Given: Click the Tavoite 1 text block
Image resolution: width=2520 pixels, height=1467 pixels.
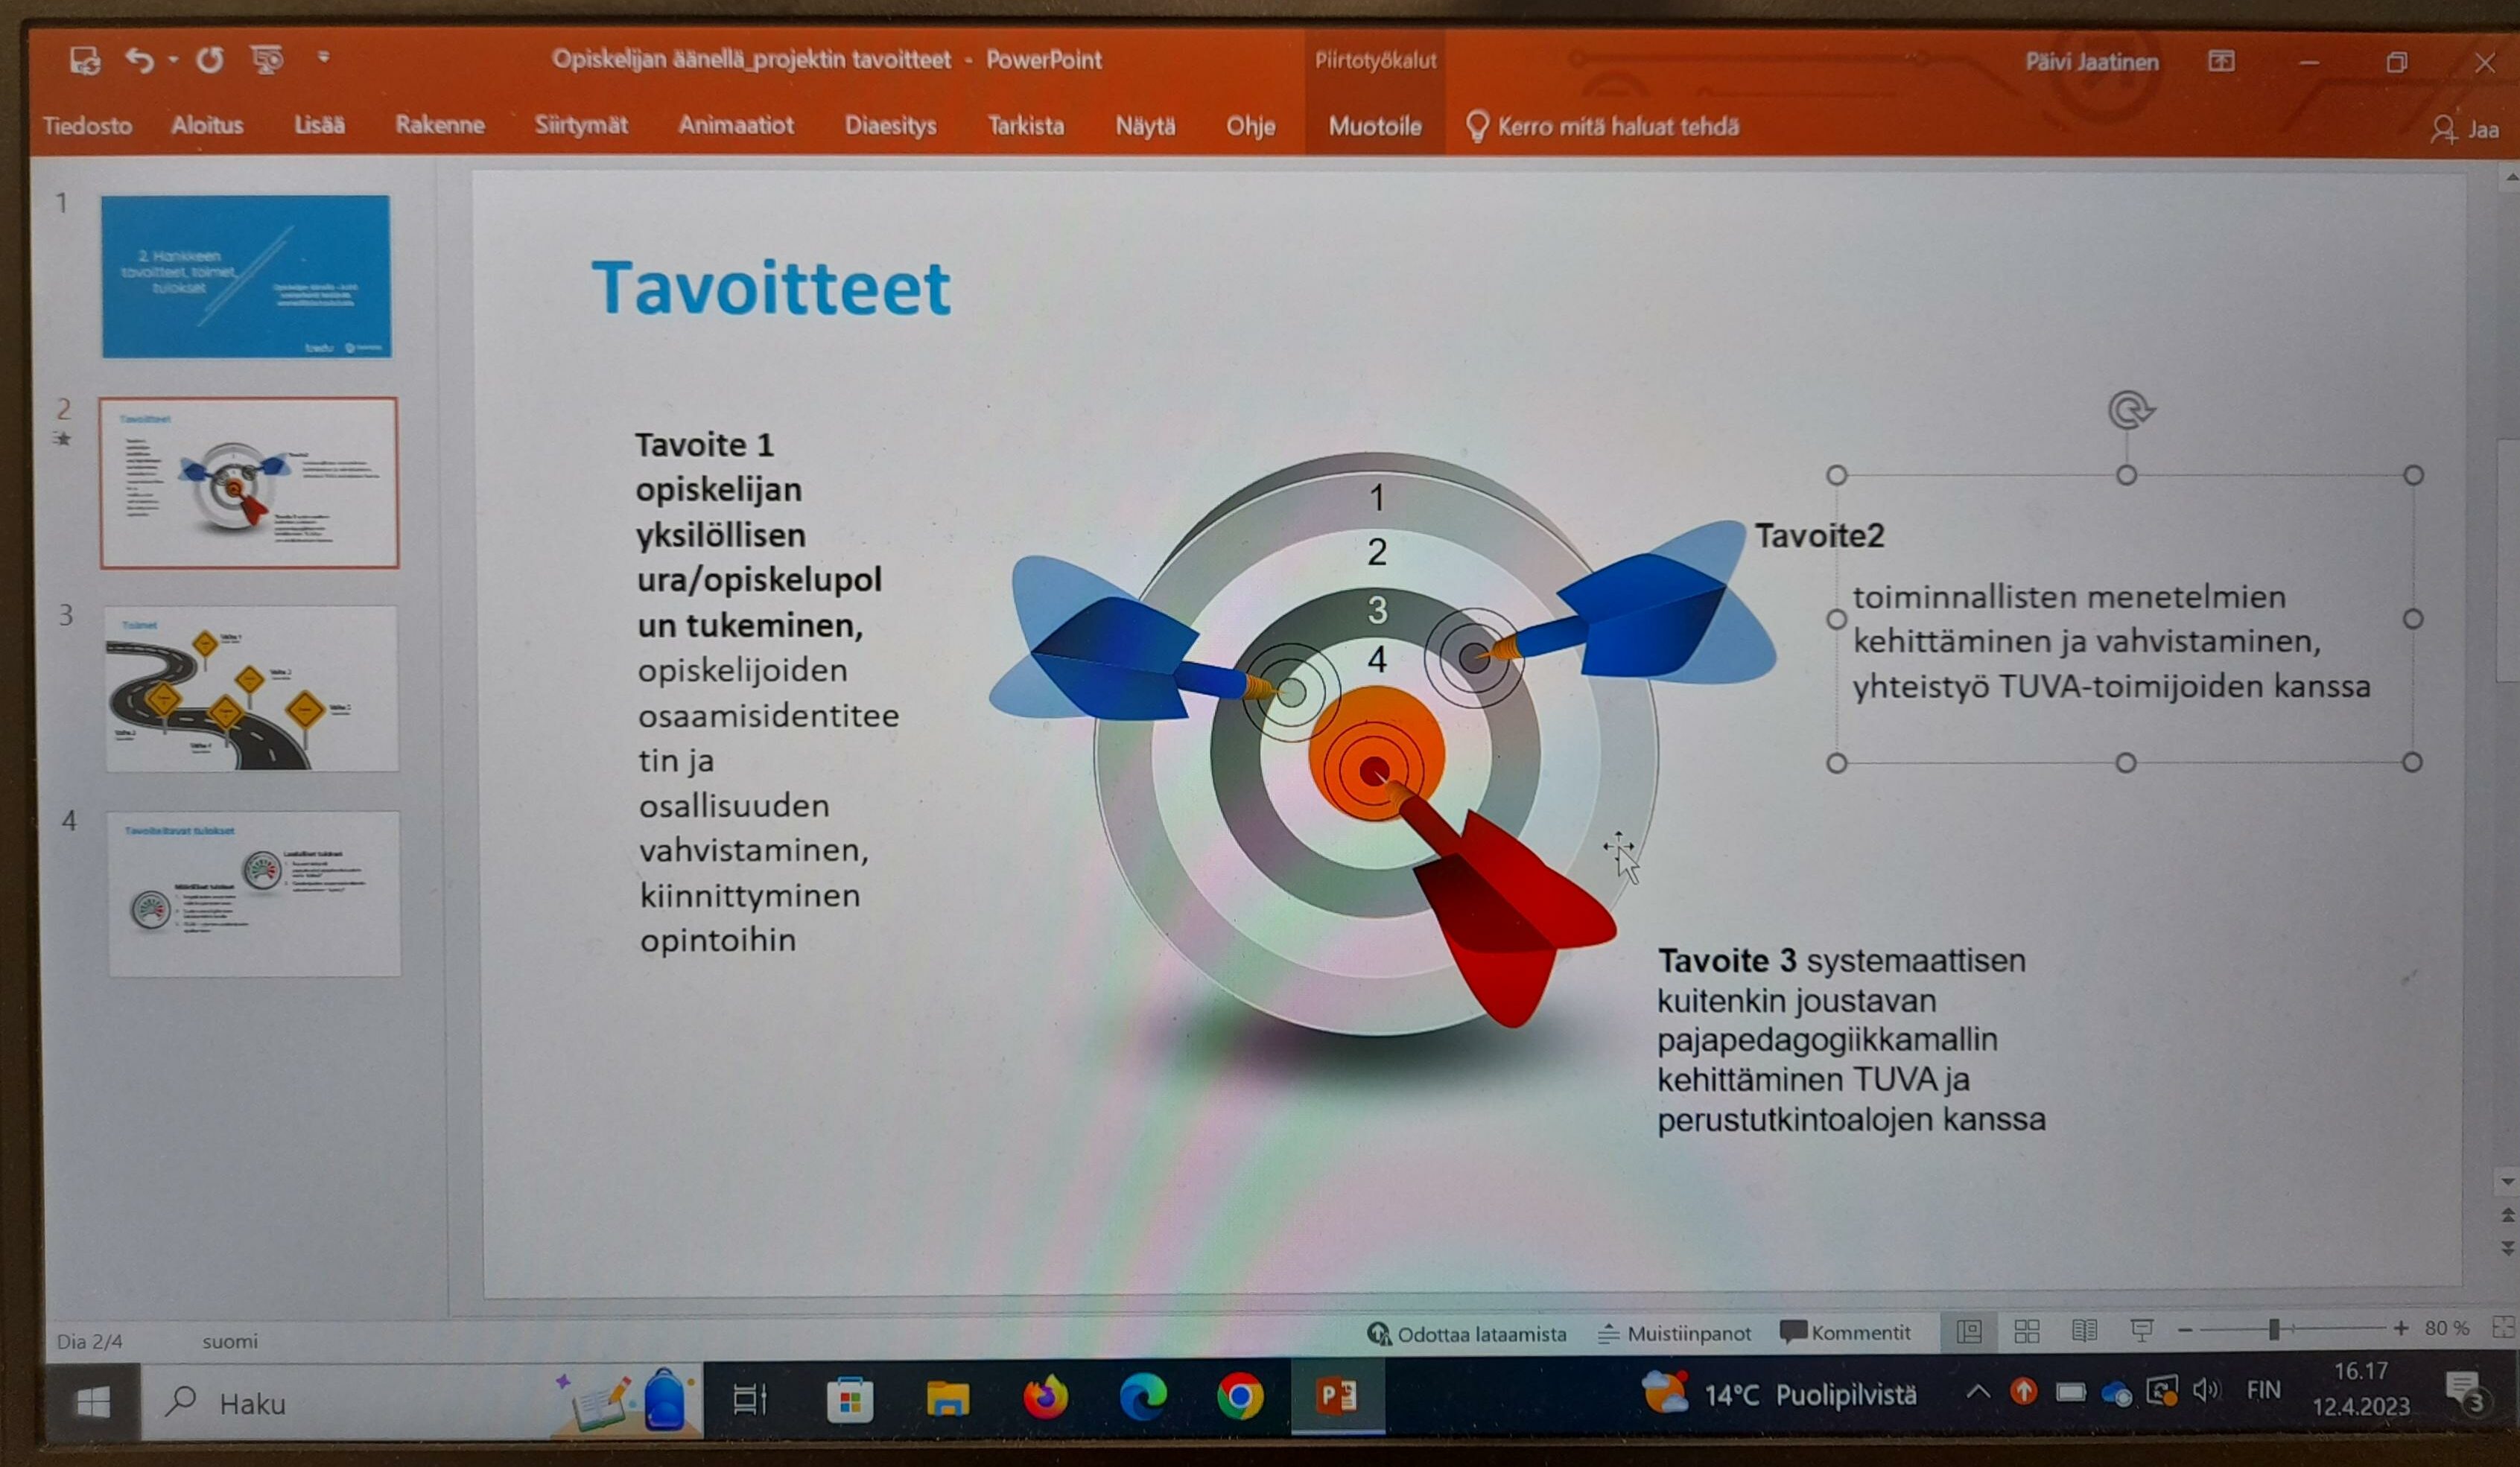Looking at the screenshot, I should pos(767,692).
